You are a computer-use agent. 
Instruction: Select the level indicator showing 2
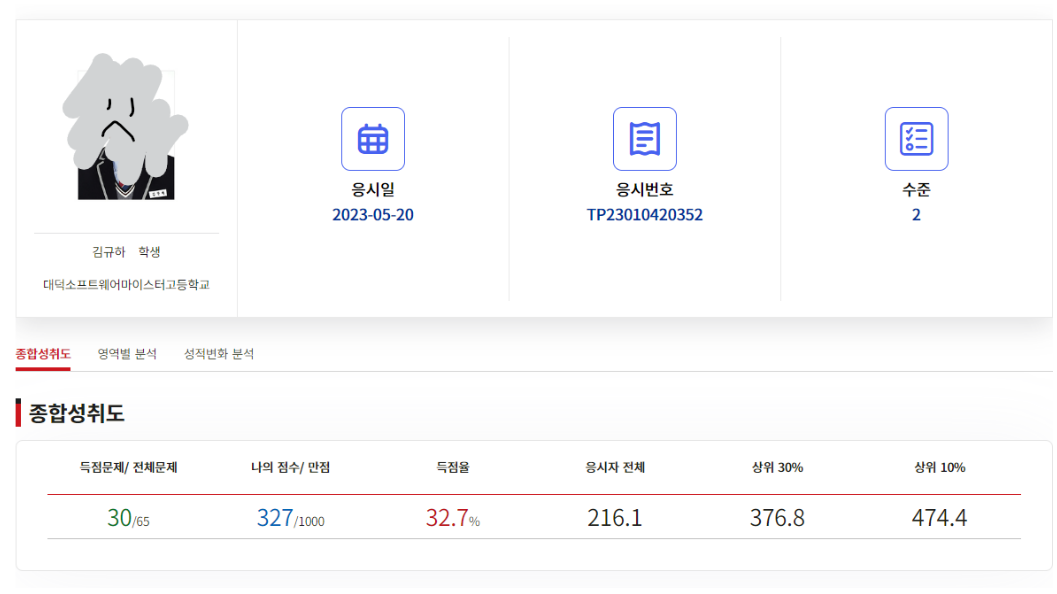click(x=917, y=214)
